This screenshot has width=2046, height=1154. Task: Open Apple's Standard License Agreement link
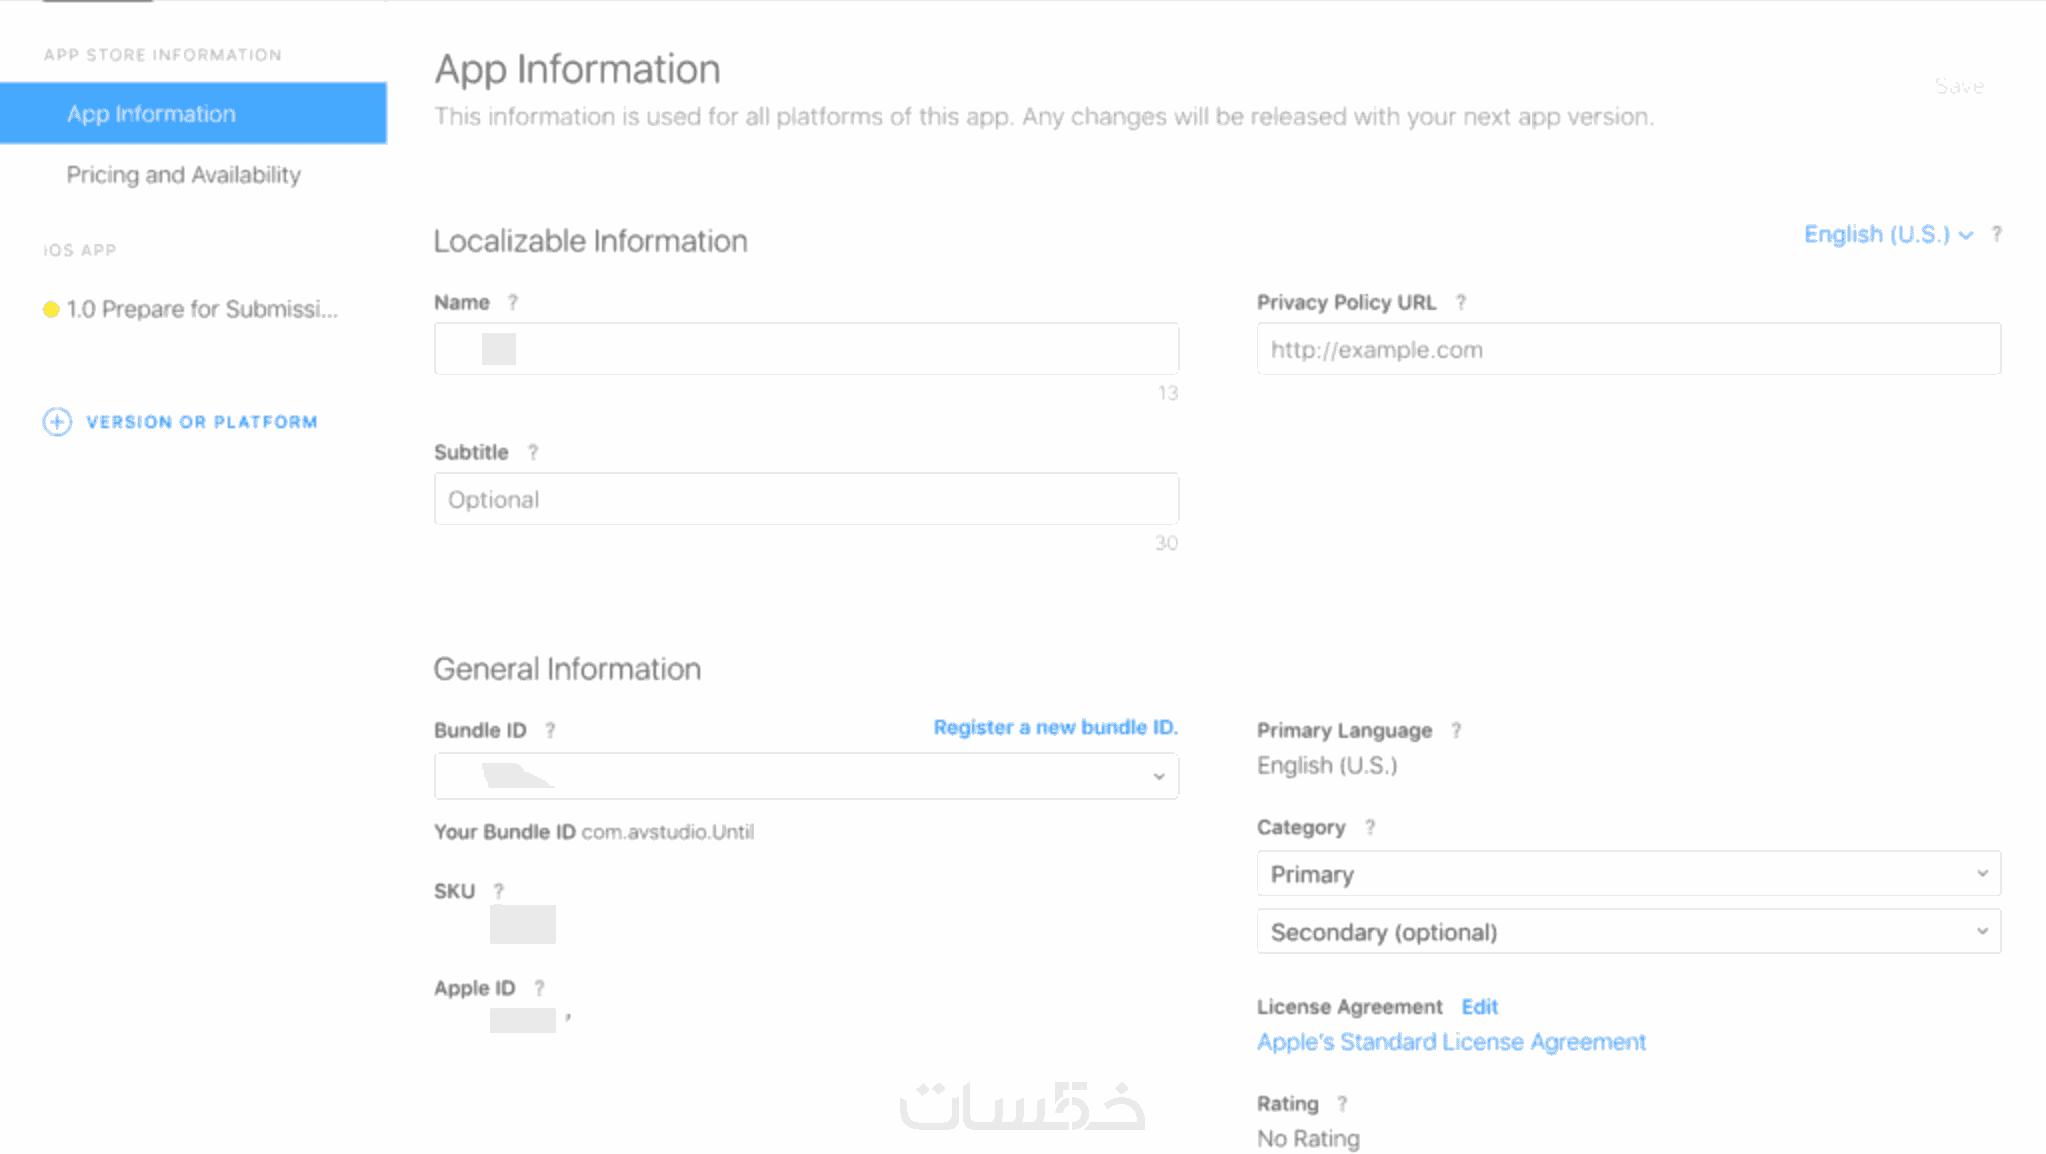pos(1451,1042)
